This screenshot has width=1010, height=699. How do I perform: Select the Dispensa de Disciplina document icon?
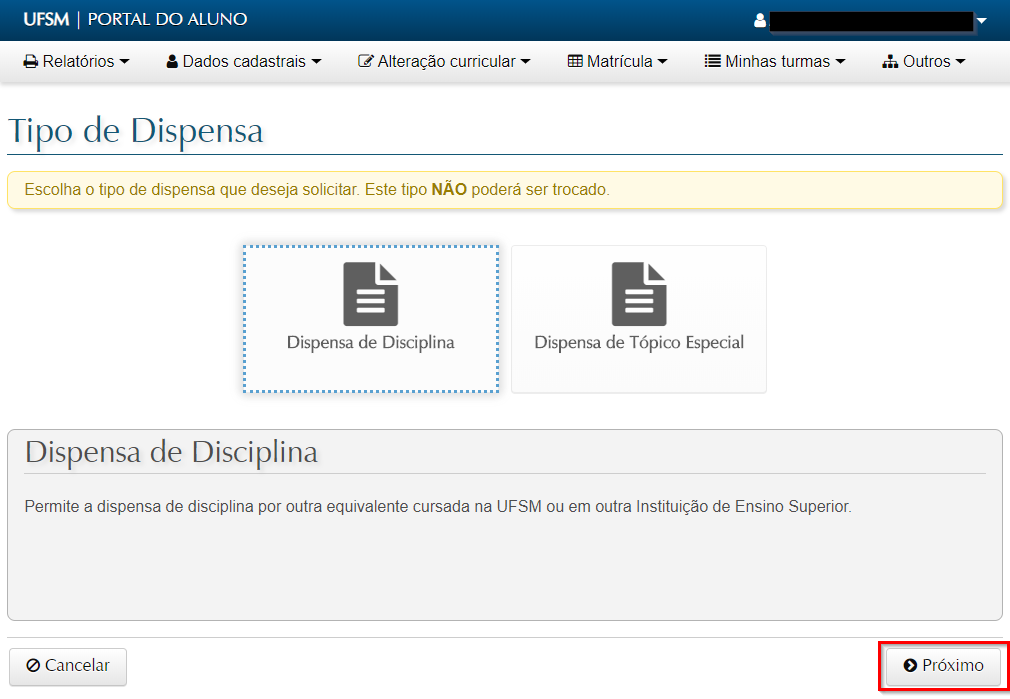370,294
